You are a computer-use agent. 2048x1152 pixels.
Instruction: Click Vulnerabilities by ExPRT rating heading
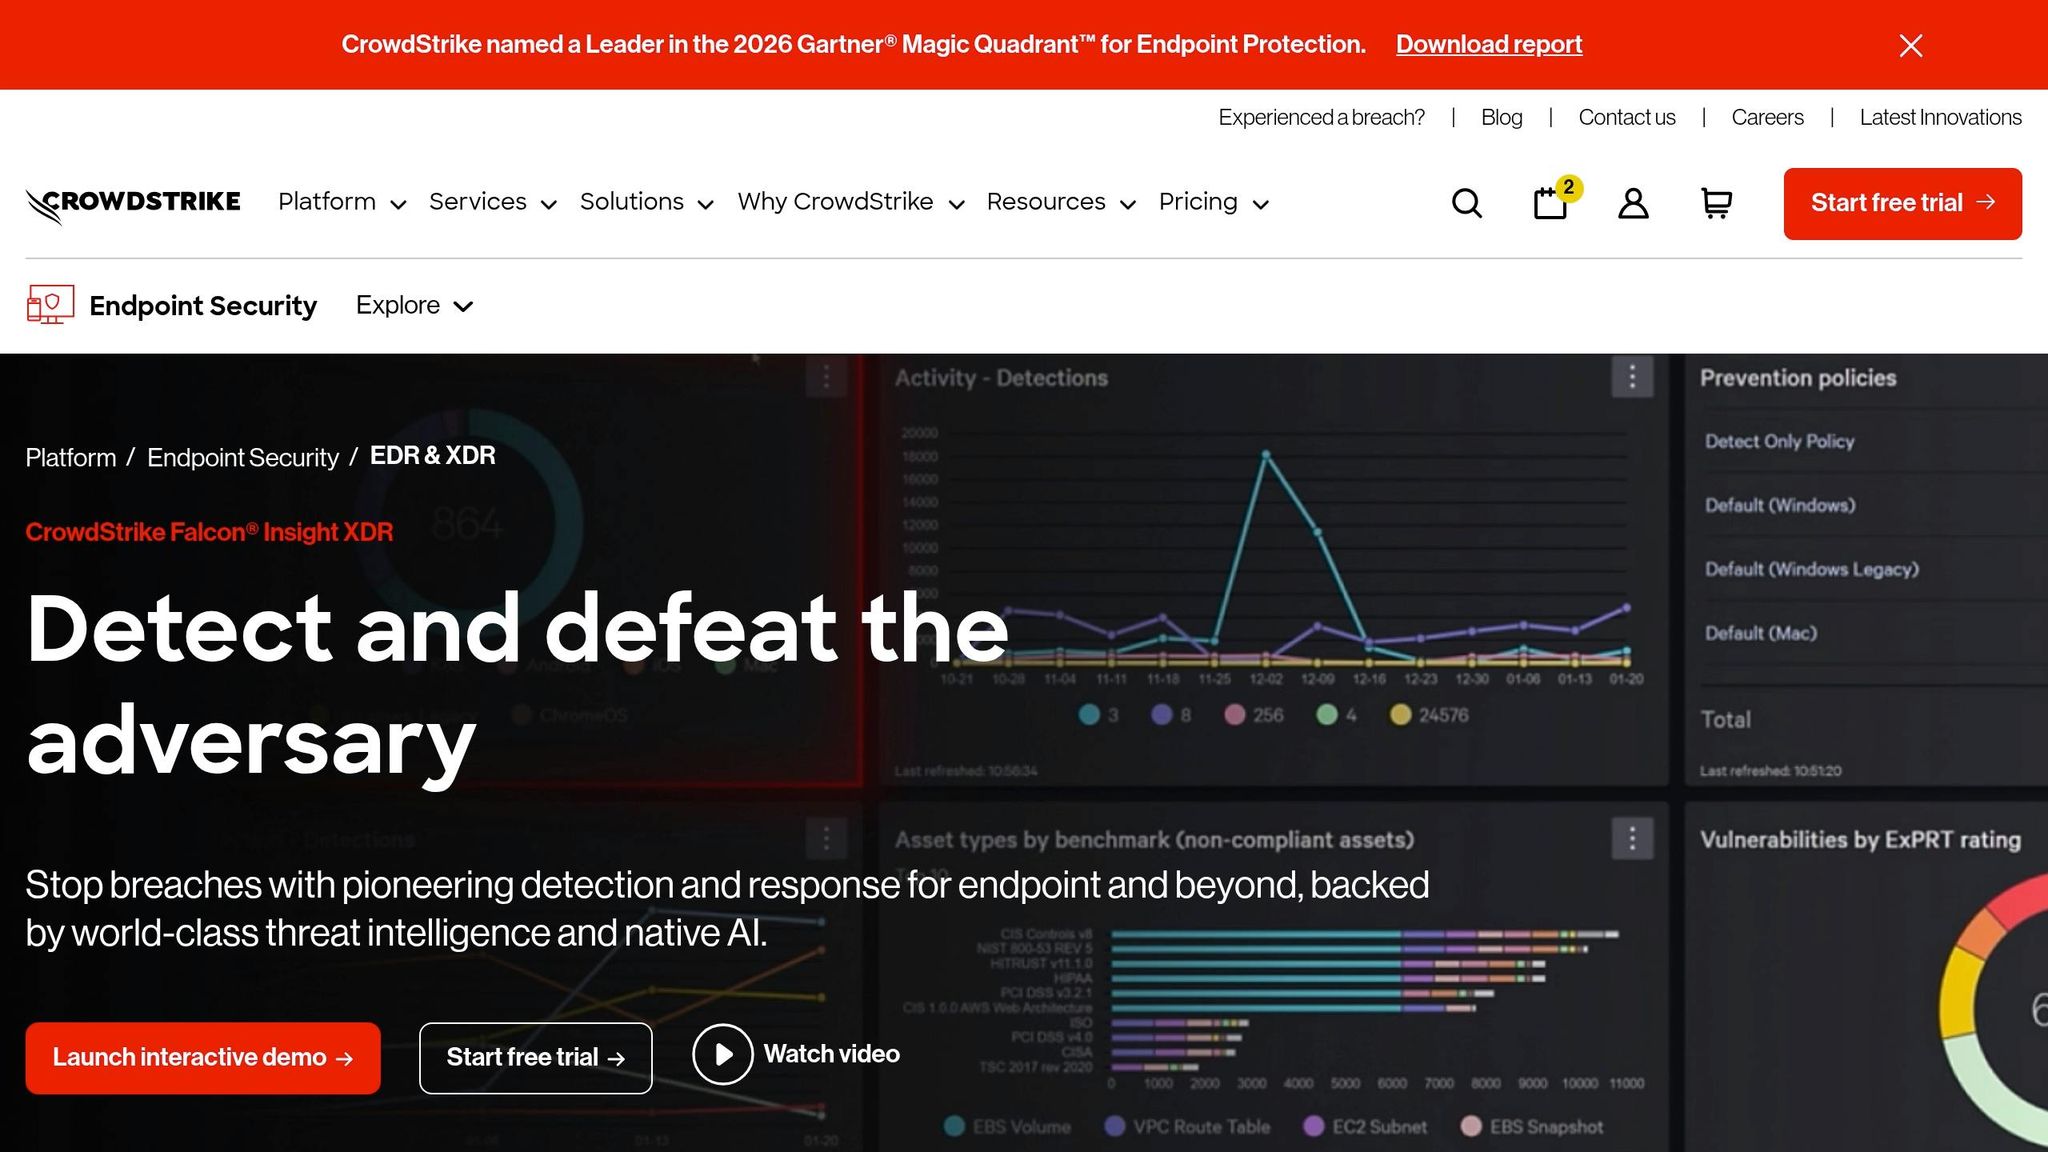(1860, 840)
